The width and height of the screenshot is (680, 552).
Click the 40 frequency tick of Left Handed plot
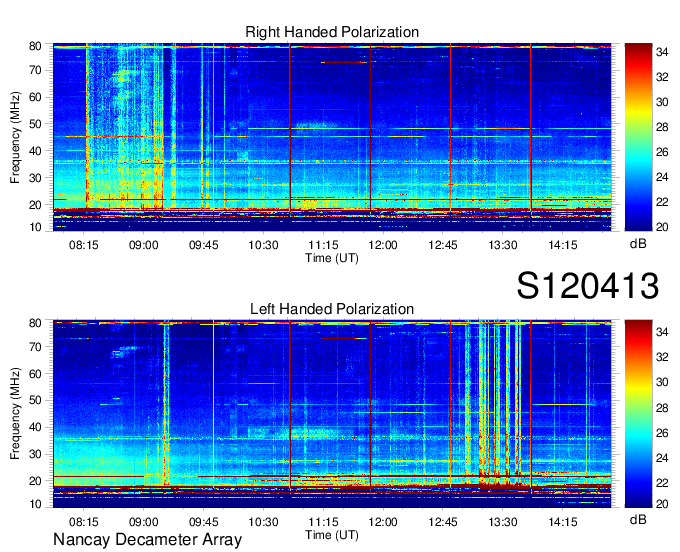tap(35, 427)
